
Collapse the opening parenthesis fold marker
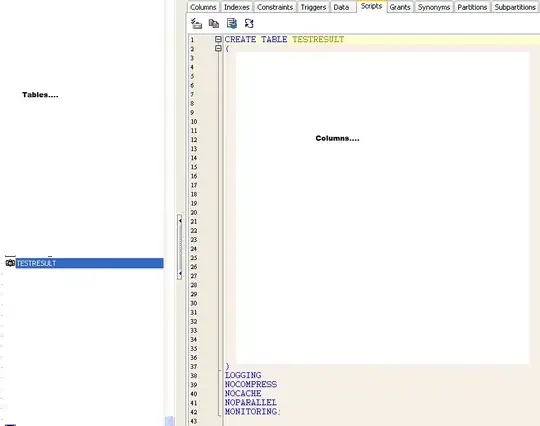pyautogui.click(x=218, y=49)
